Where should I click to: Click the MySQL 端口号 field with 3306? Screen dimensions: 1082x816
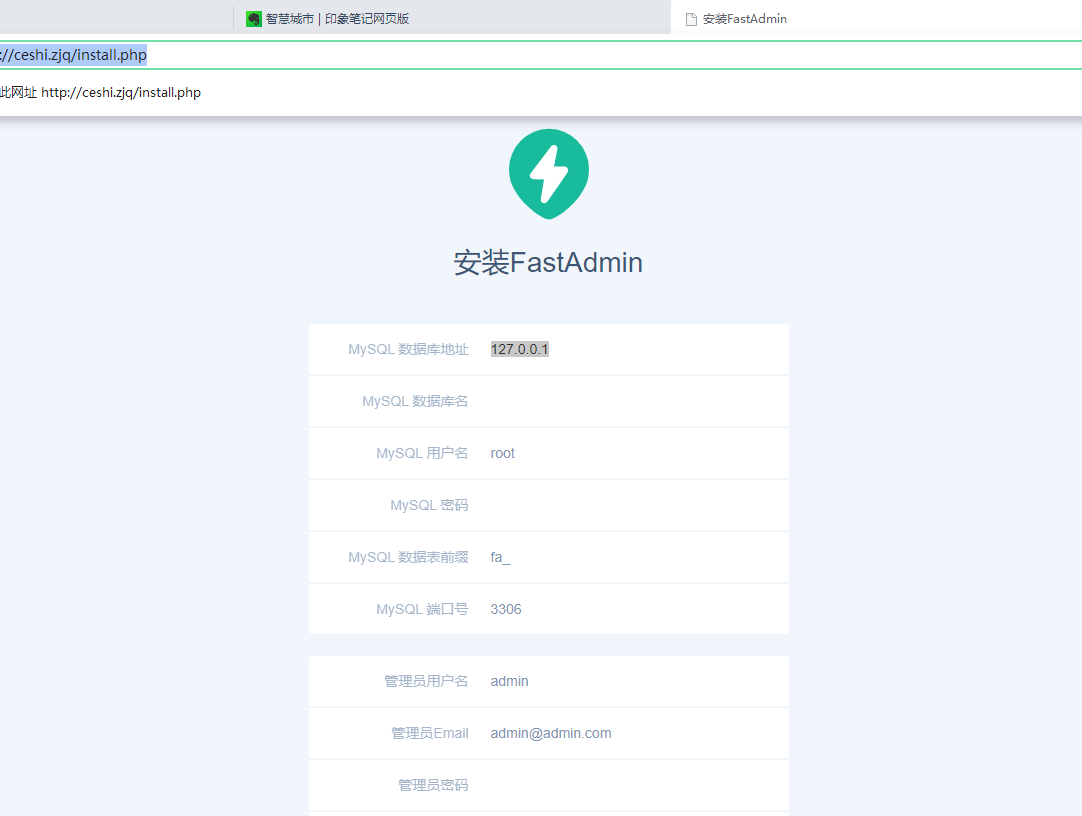coord(636,609)
